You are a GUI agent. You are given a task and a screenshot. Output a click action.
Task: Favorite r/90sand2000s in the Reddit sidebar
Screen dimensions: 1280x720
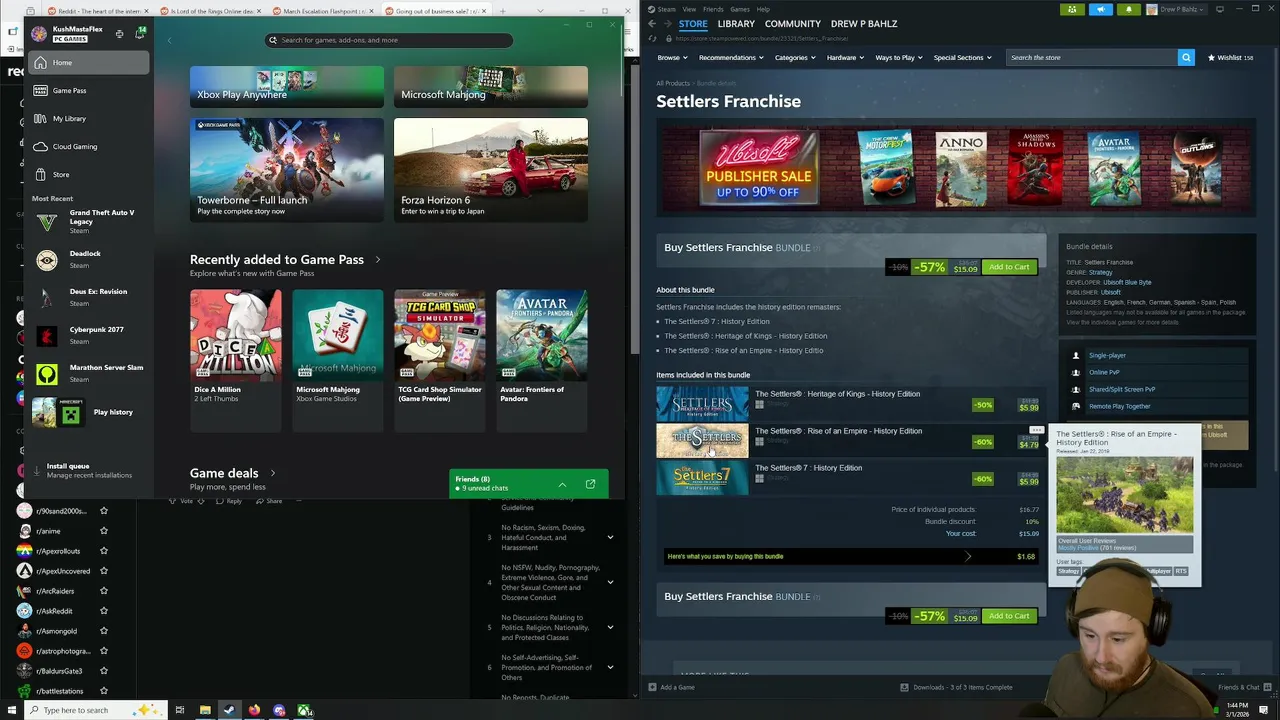tap(103, 511)
